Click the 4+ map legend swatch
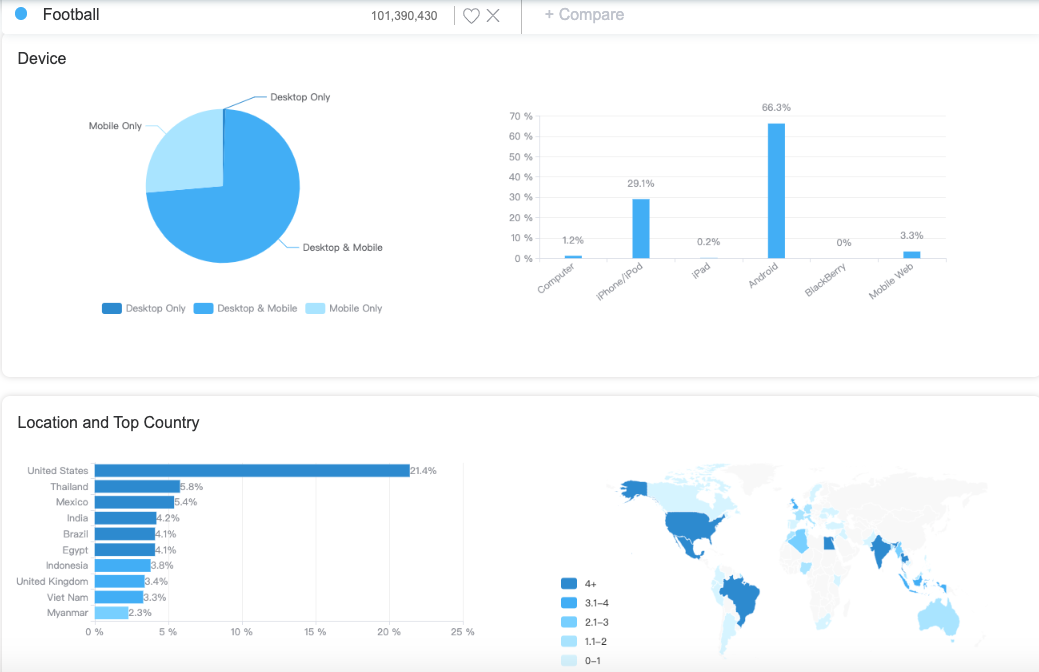 tap(569, 584)
